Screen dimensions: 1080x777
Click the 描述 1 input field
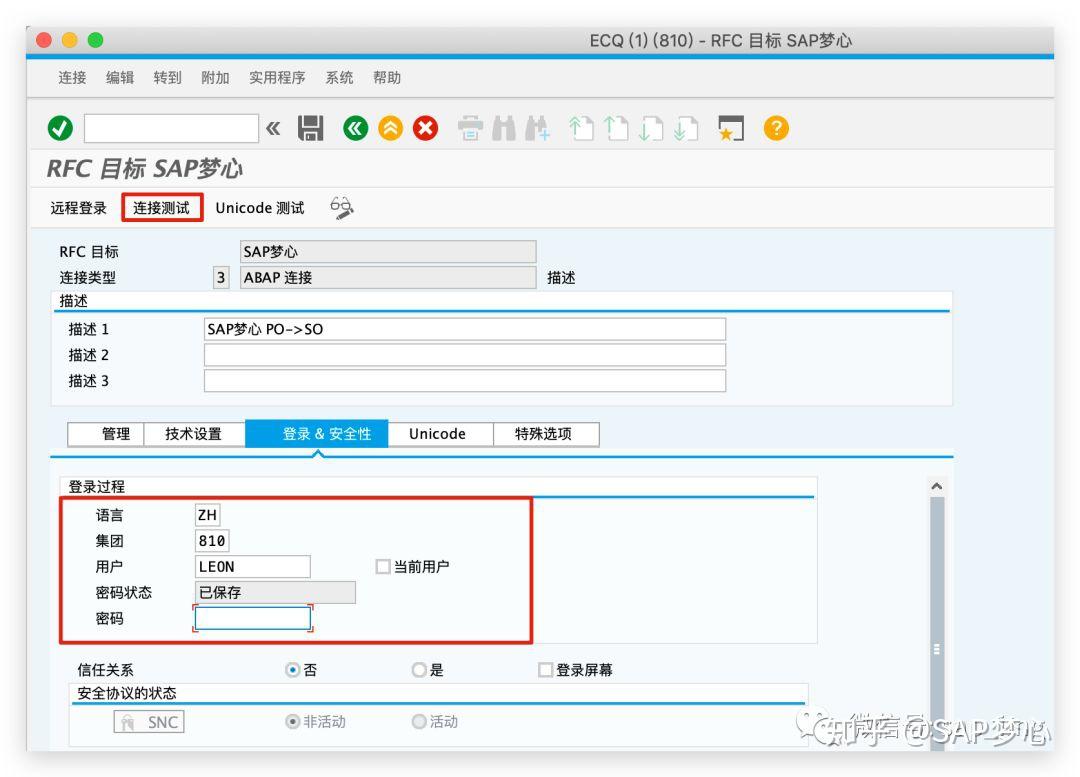click(465, 329)
